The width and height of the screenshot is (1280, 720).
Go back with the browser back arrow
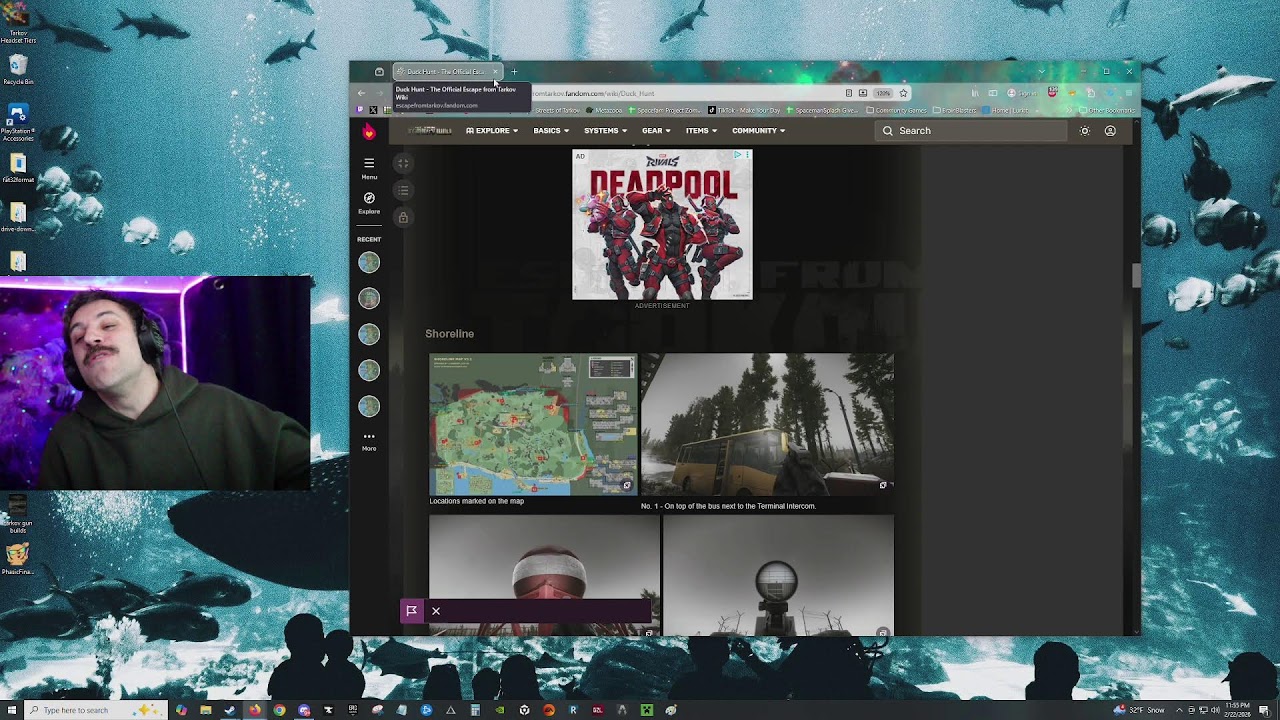[x=362, y=93]
